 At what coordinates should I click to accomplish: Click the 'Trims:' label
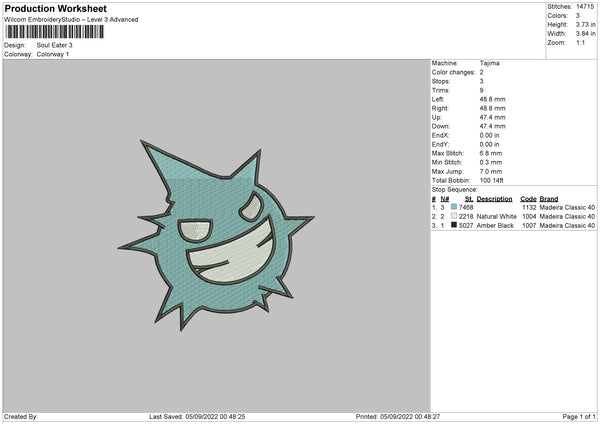pyautogui.click(x=440, y=90)
